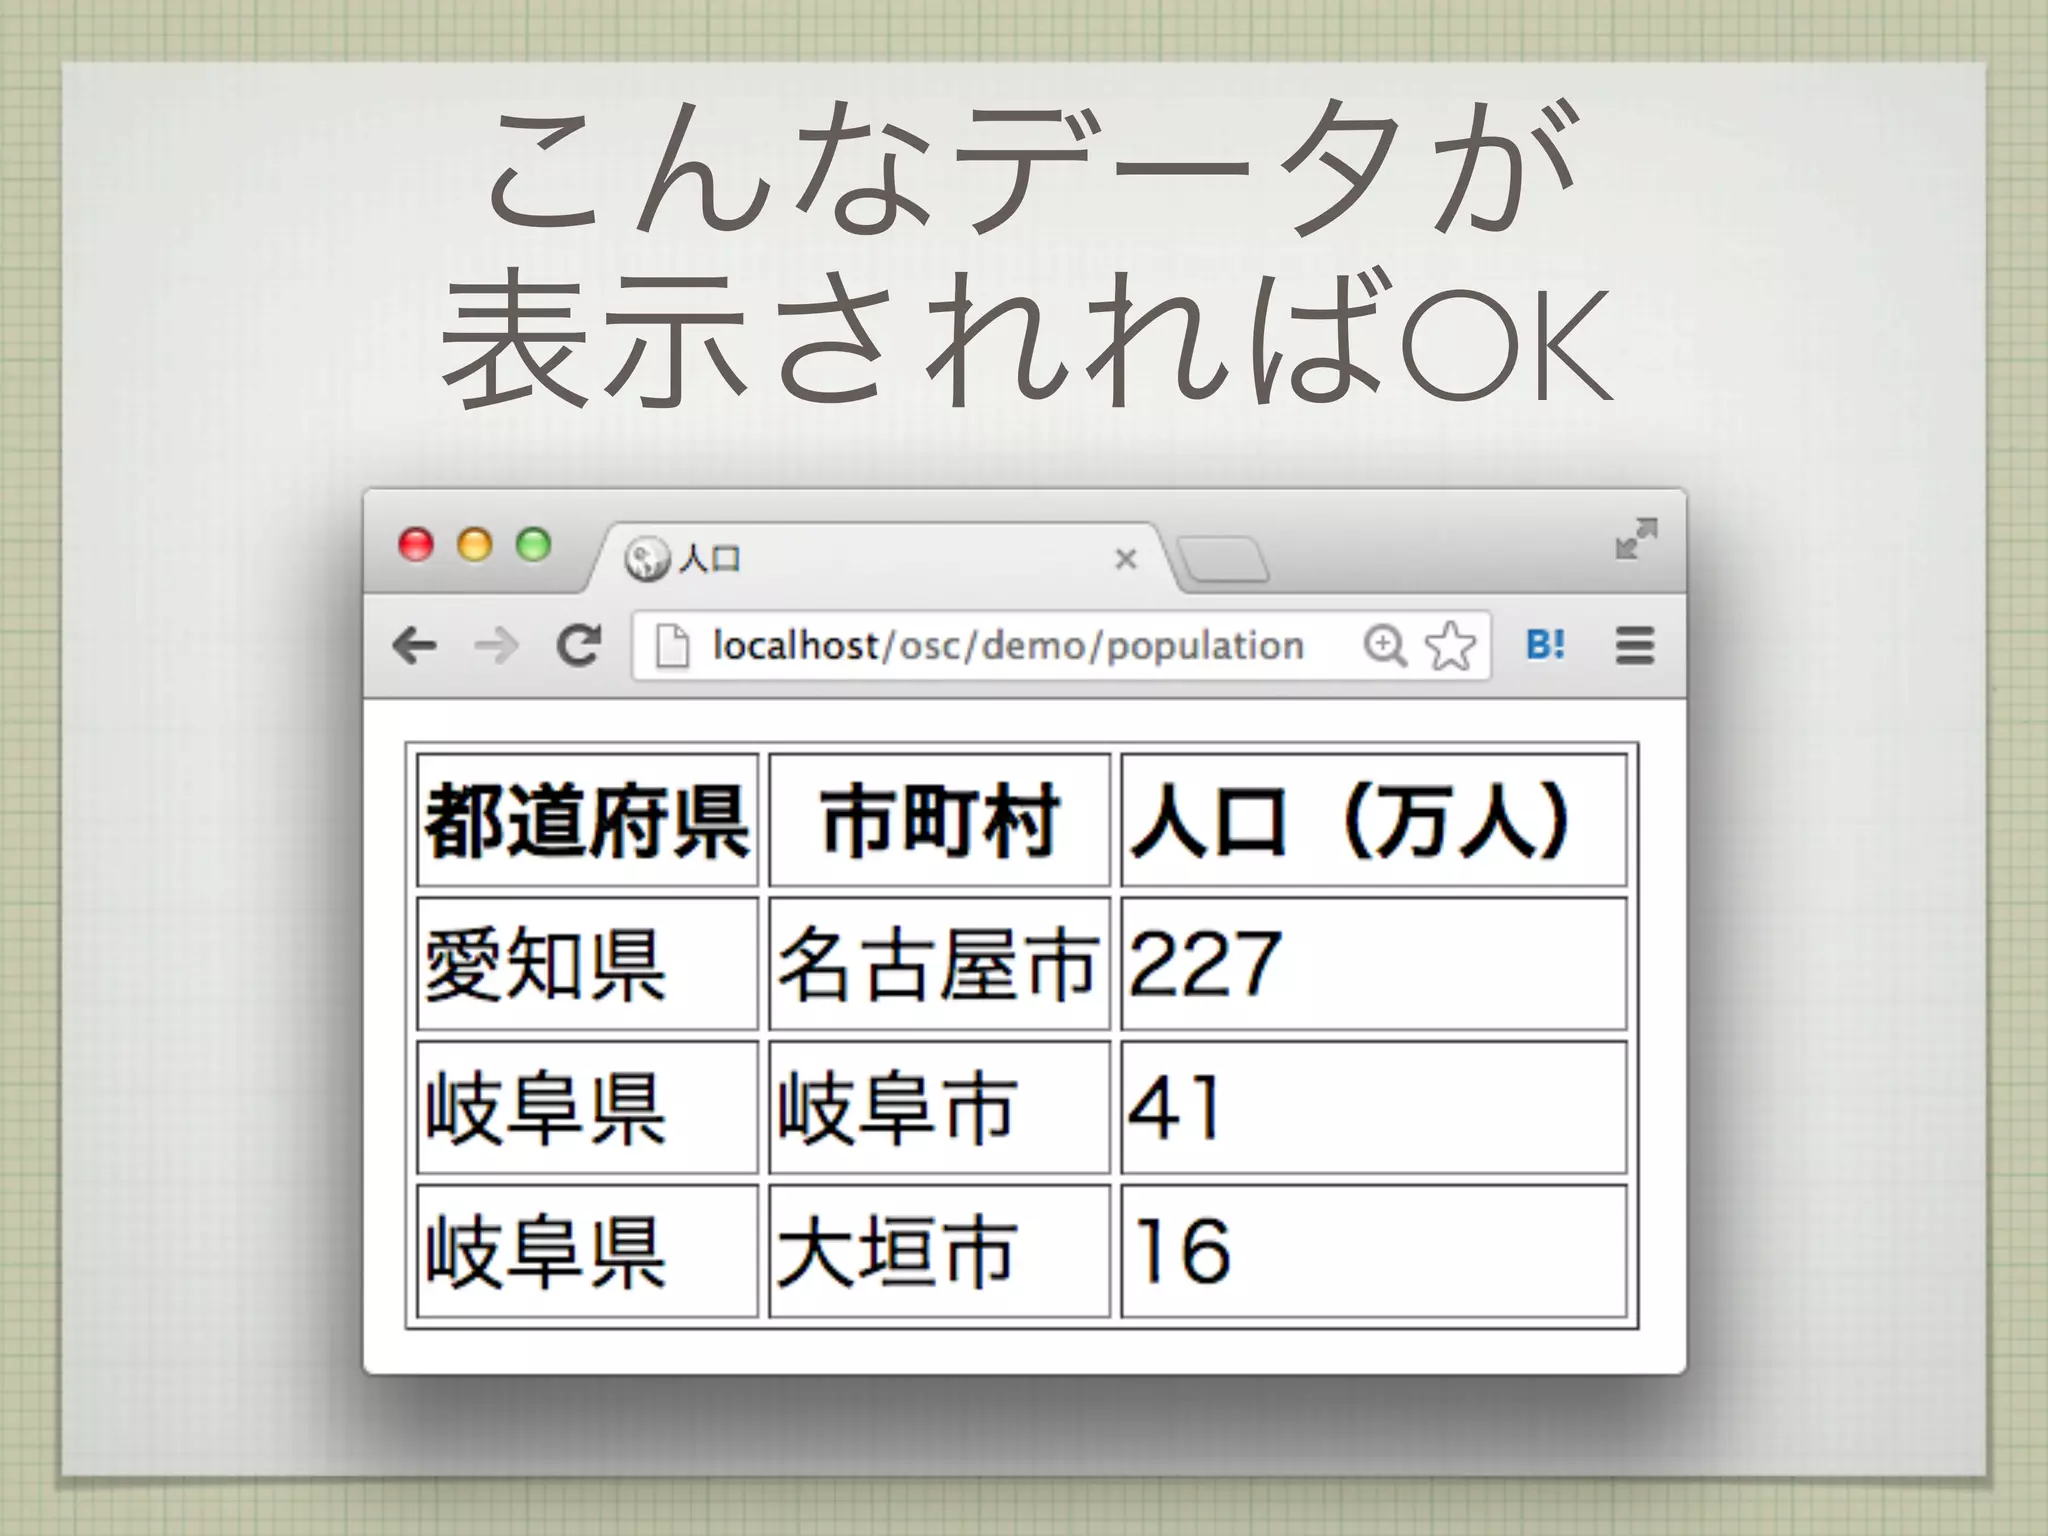Open the Chrome hamburger menu
The image size is (2048, 1536).
point(1634,645)
